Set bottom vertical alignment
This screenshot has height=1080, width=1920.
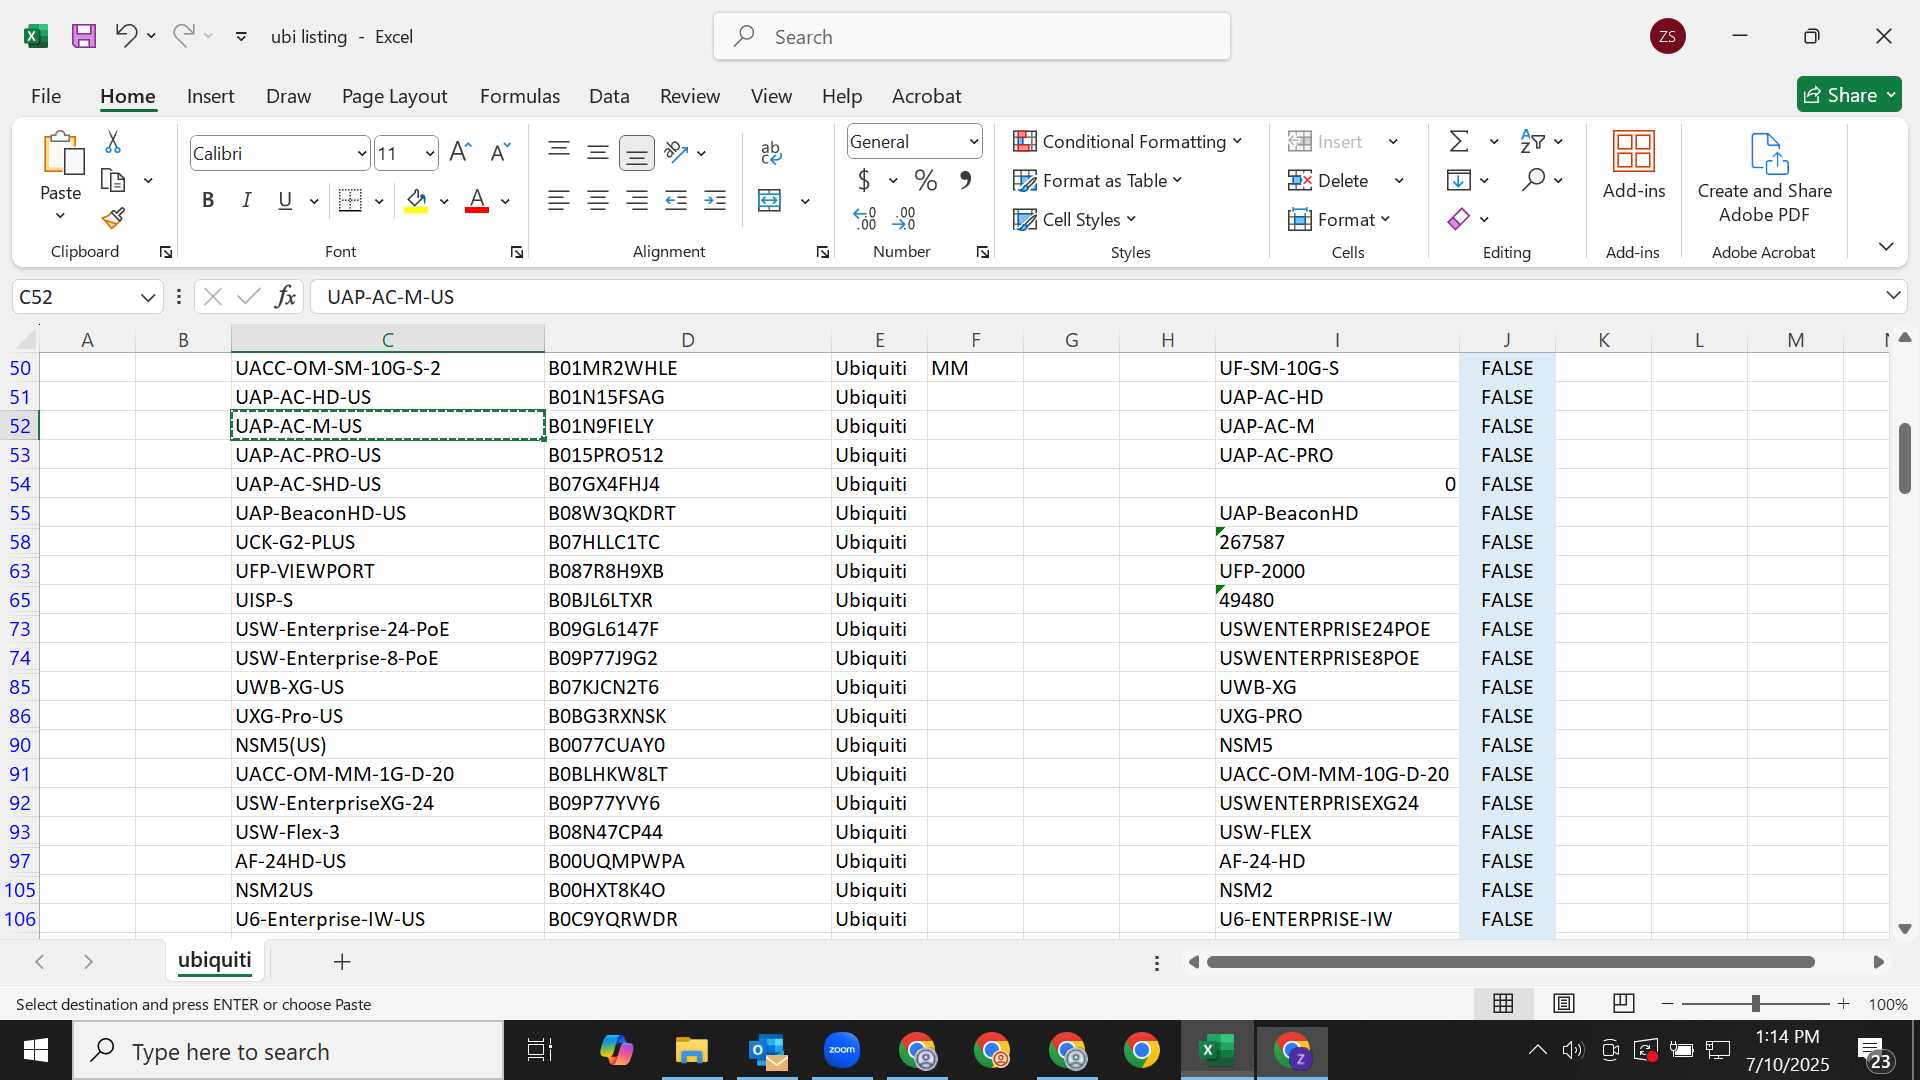[637, 152]
